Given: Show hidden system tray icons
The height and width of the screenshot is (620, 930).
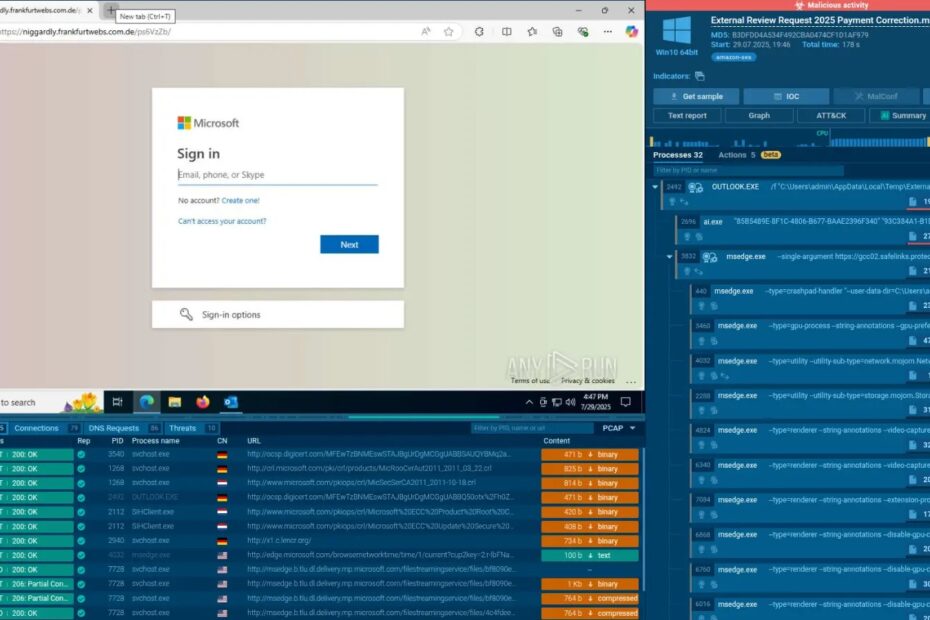Looking at the screenshot, I should coord(529,402).
